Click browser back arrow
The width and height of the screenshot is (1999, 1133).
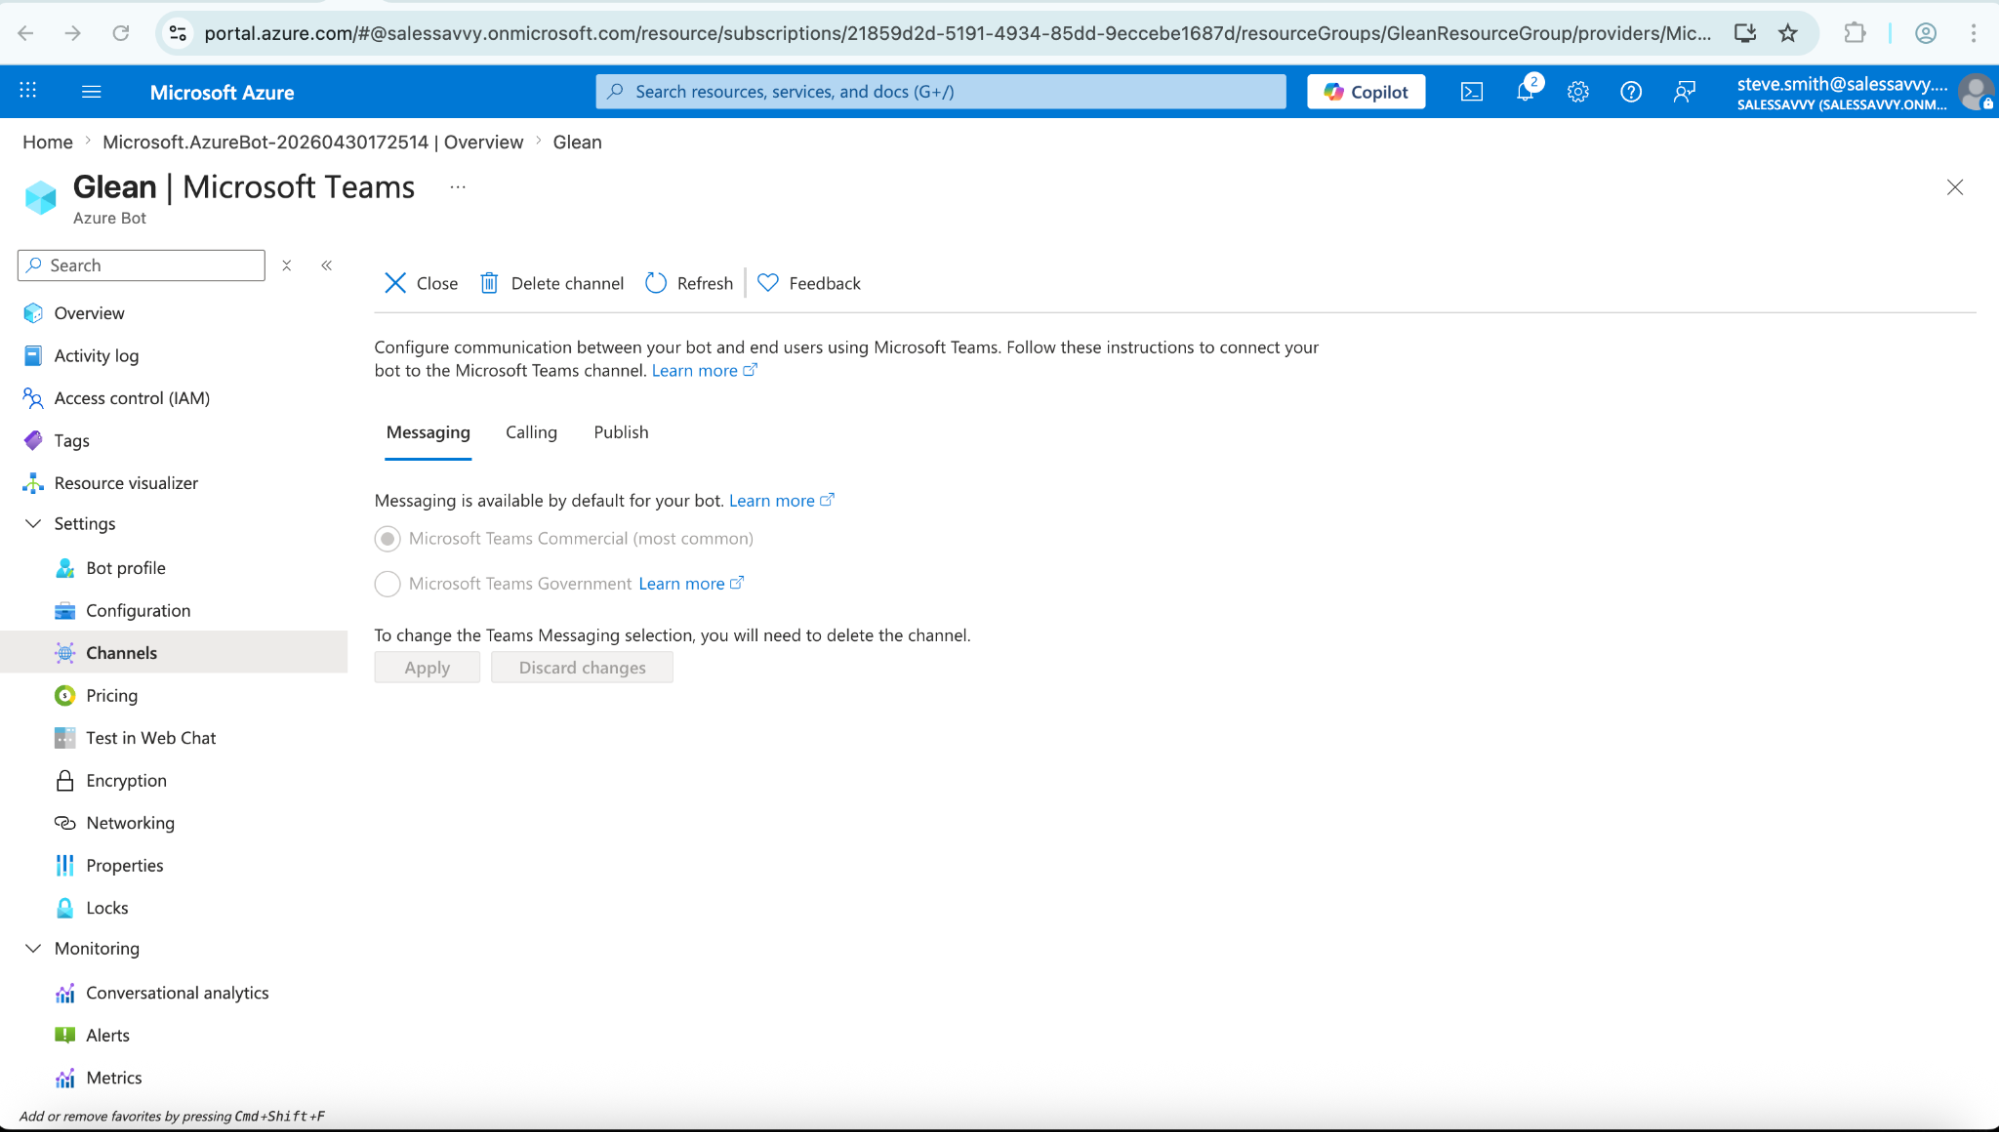tap(26, 33)
